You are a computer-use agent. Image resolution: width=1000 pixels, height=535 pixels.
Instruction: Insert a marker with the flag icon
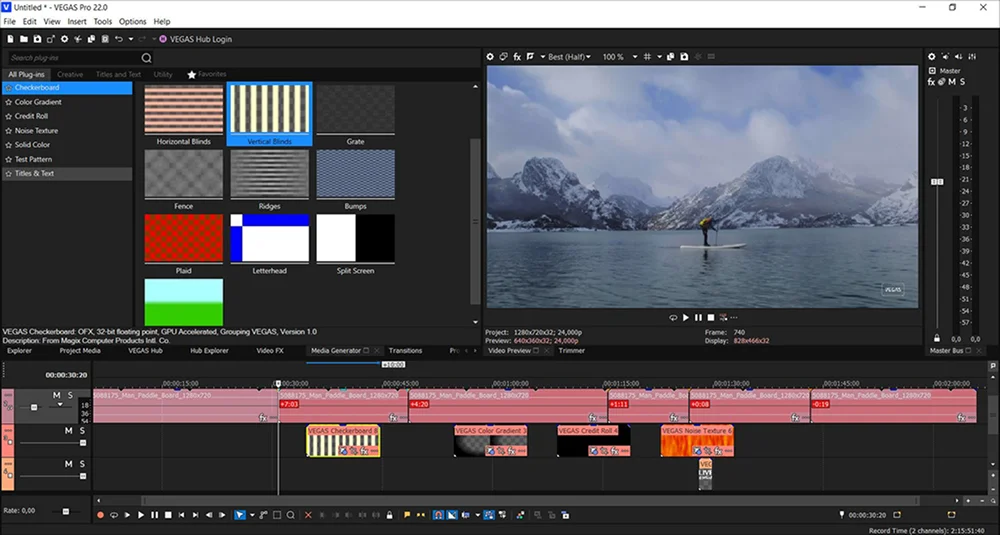(407, 515)
